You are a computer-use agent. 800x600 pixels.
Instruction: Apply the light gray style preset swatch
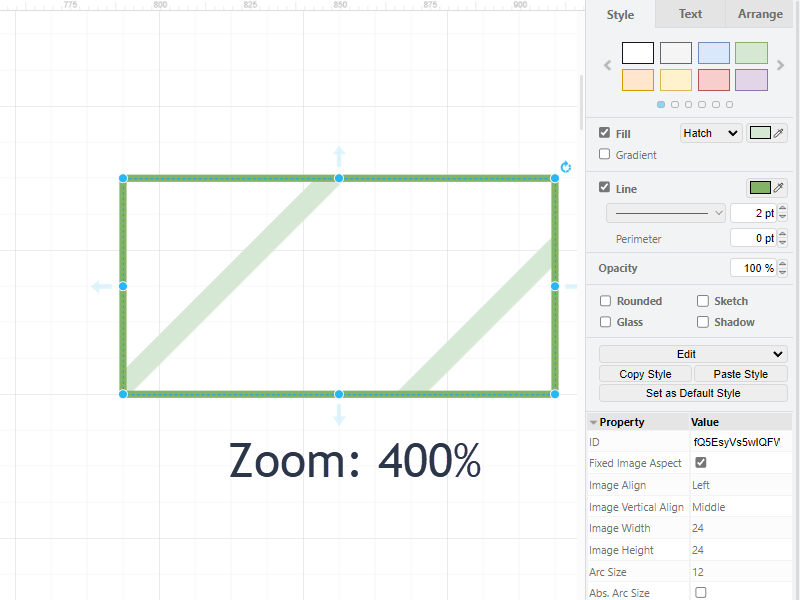[676, 53]
